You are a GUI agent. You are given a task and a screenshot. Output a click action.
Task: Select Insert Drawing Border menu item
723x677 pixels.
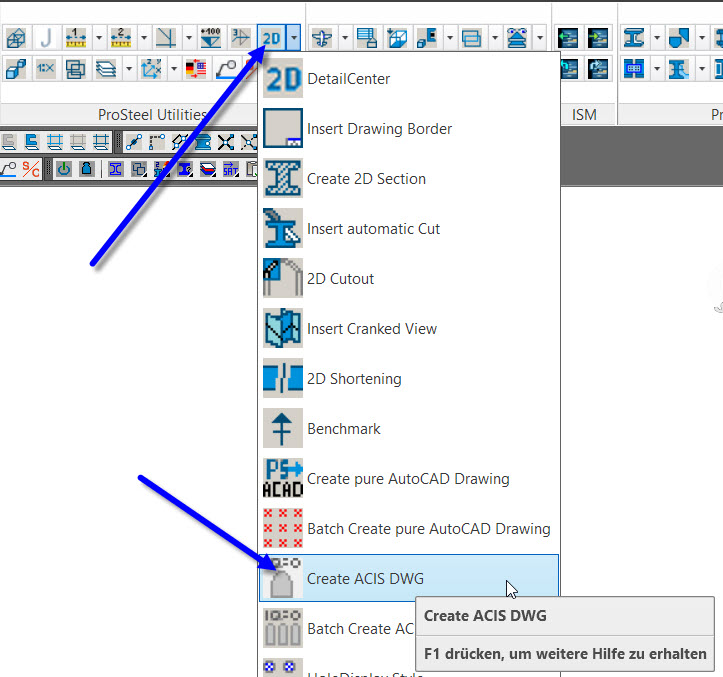point(409,128)
